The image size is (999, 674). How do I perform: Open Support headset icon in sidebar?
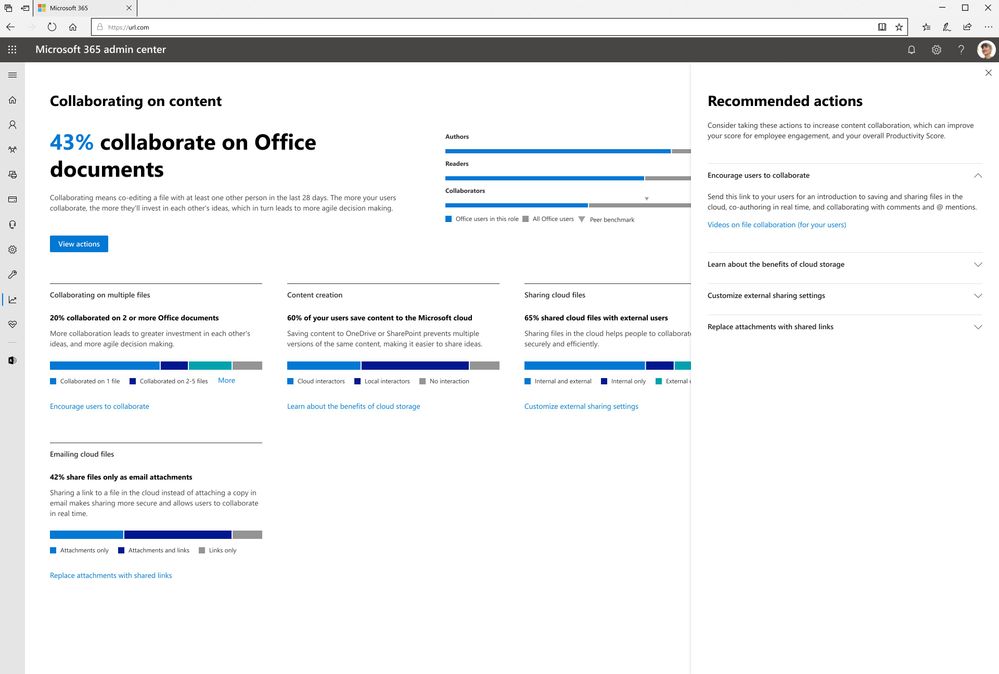tap(12, 224)
